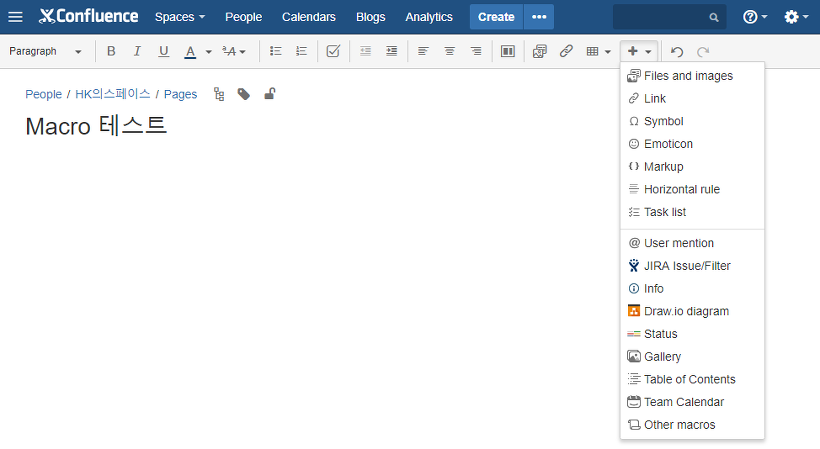Select the Status macro
The width and height of the screenshot is (820, 449).
692,334
